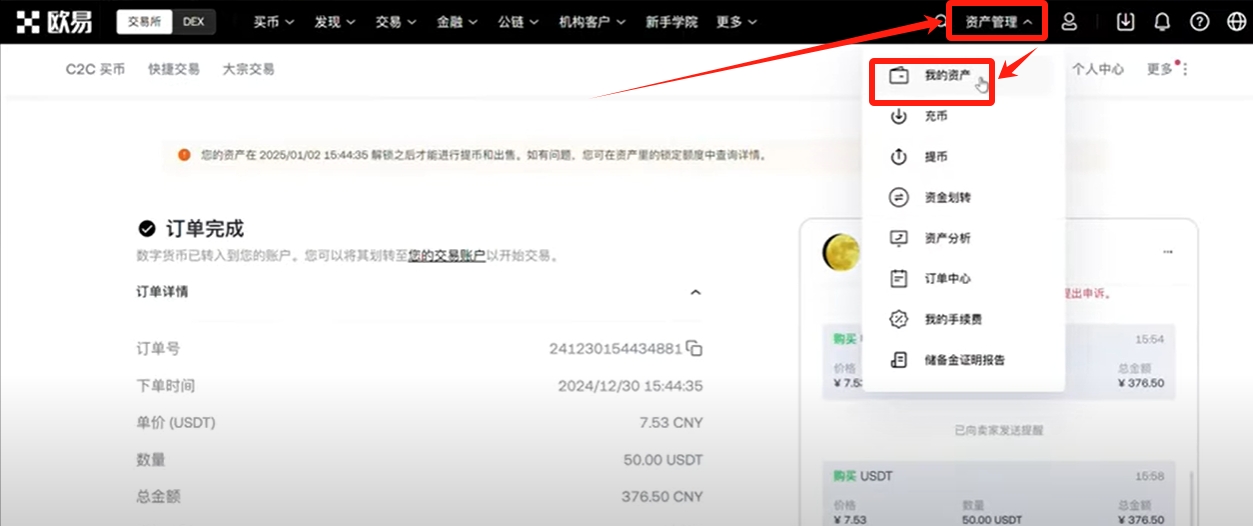The width and height of the screenshot is (1253, 526).
Task: Click the quantity 50.00 USDT in order details
Action: coord(663,460)
